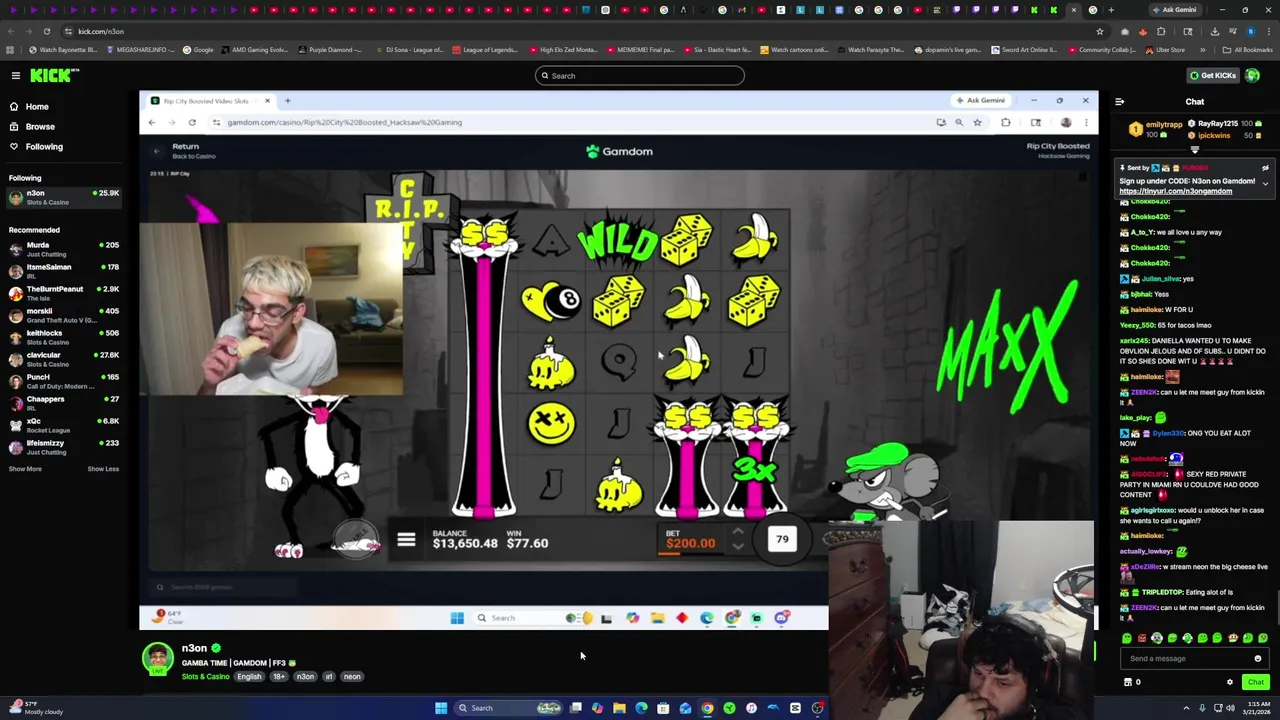Open recommended channel lifeismizzy
The width and height of the screenshot is (1280, 720).
coord(62,447)
